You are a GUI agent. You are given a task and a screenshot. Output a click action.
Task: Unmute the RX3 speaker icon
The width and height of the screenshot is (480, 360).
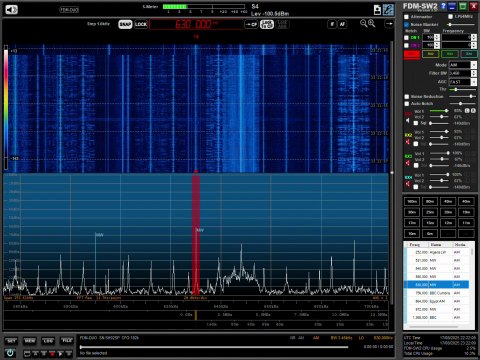(x=408, y=163)
